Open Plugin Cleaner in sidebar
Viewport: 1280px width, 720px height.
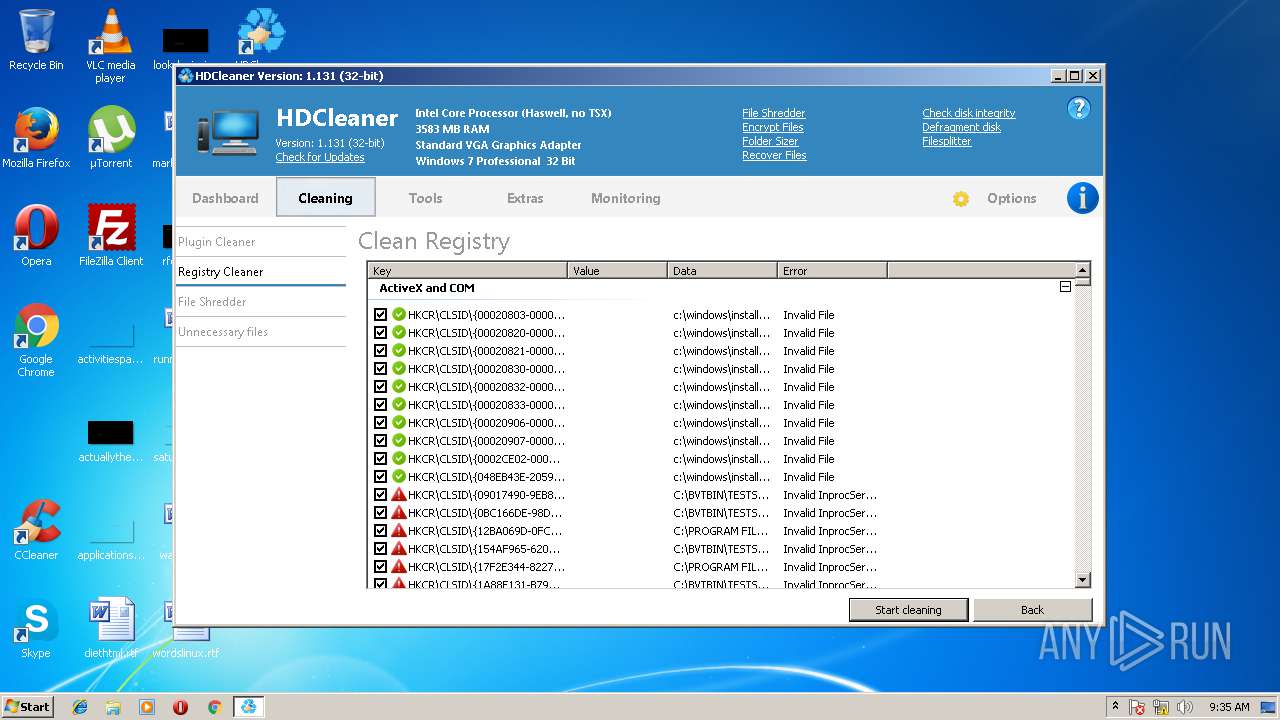coord(261,241)
